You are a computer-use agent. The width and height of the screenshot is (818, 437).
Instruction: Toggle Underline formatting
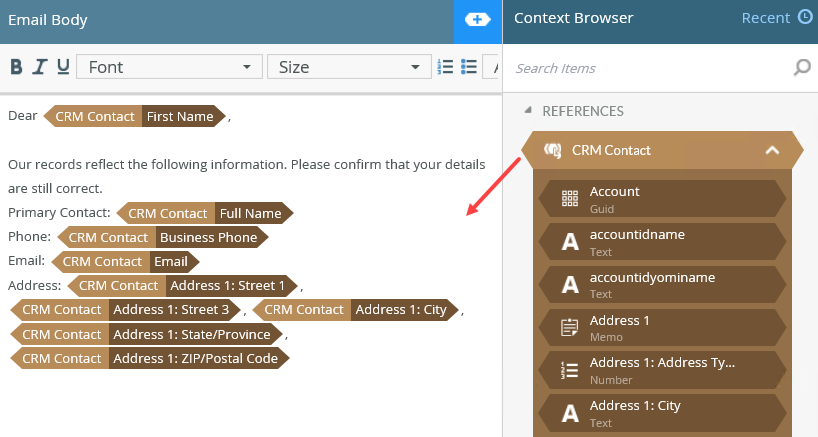point(63,67)
